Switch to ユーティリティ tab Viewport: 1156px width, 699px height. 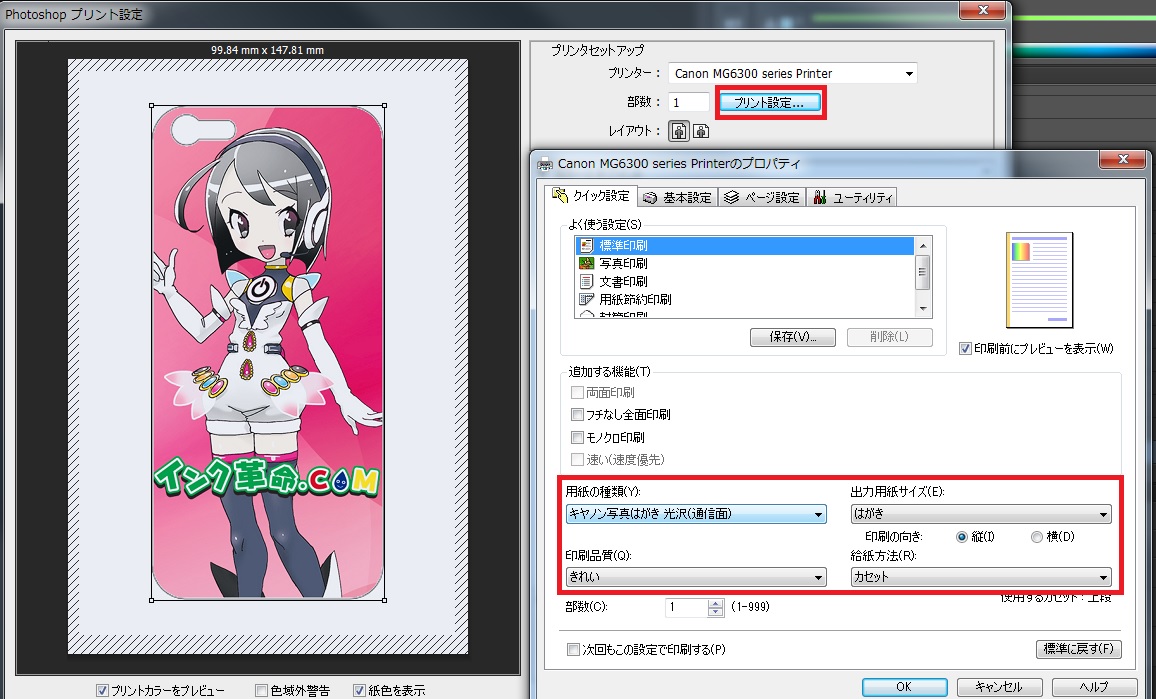pyautogui.click(x=853, y=198)
